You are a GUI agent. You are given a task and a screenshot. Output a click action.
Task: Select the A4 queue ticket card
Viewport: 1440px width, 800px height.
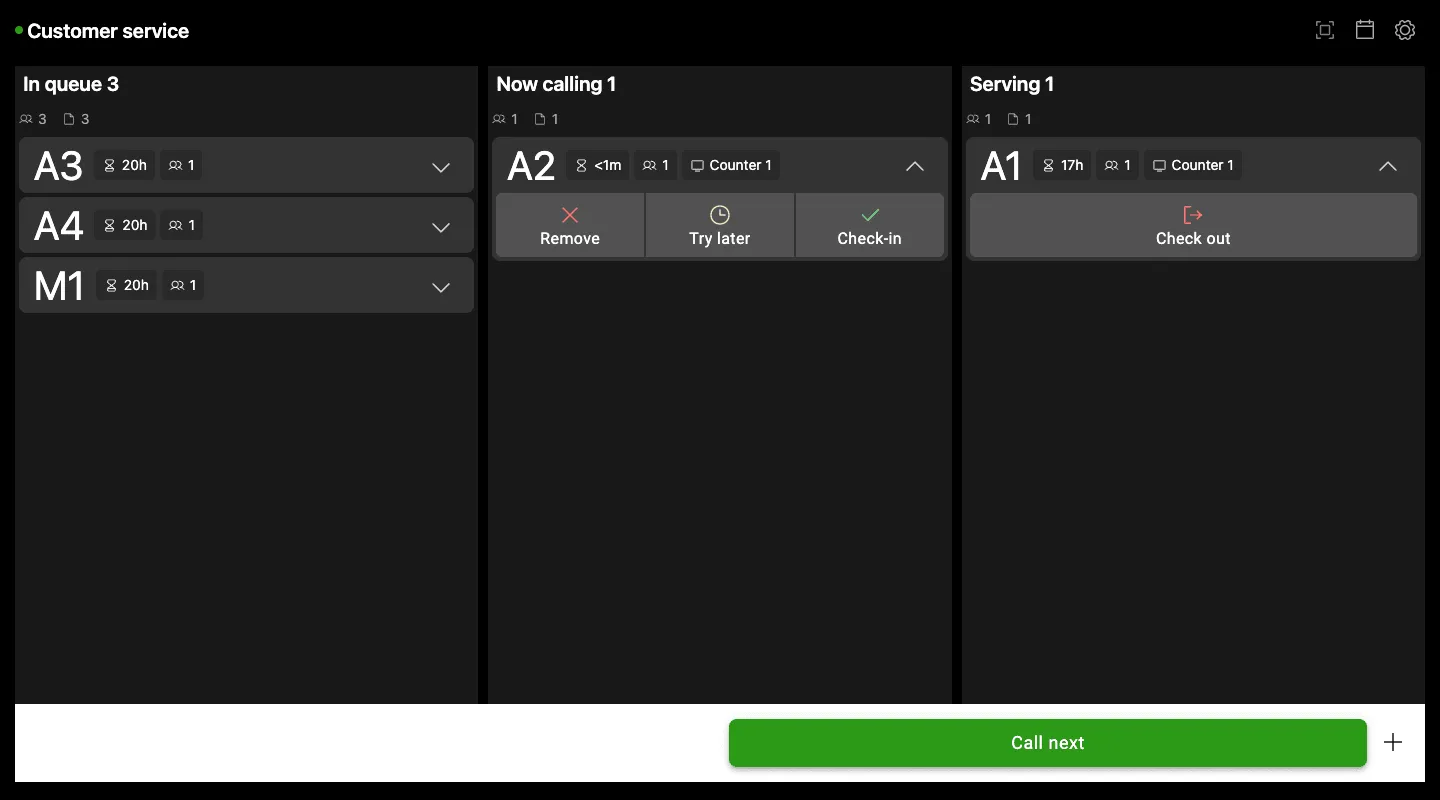pyautogui.click(x=246, y=225)
